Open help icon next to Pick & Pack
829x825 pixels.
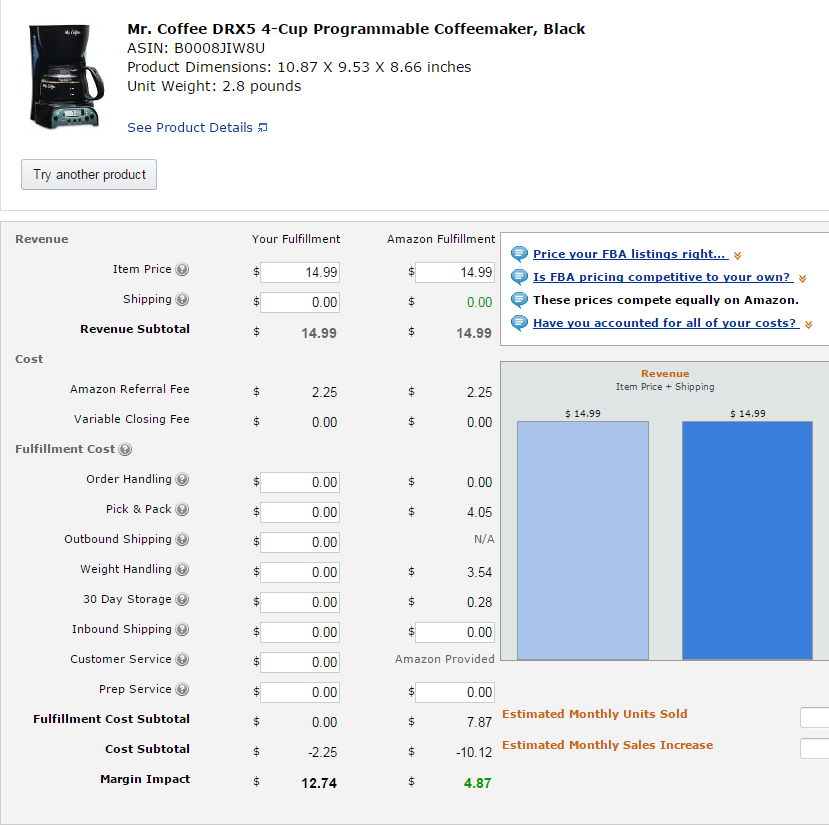[182, 509]
